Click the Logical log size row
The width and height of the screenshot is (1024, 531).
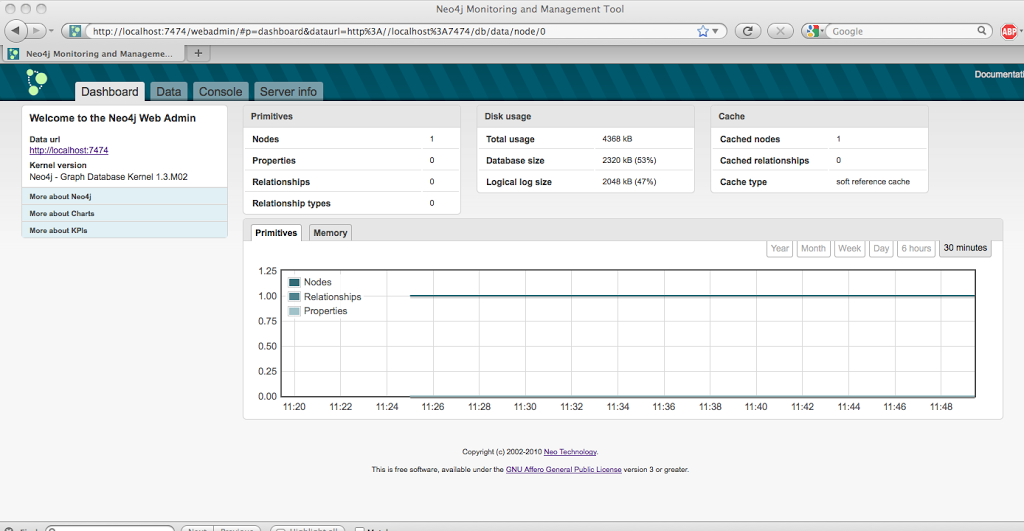pyautogui.click(x=586, y=182)
